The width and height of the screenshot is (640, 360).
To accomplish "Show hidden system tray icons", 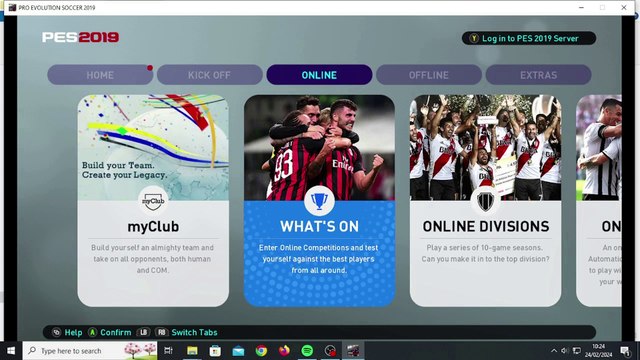I will coord(554,351).
